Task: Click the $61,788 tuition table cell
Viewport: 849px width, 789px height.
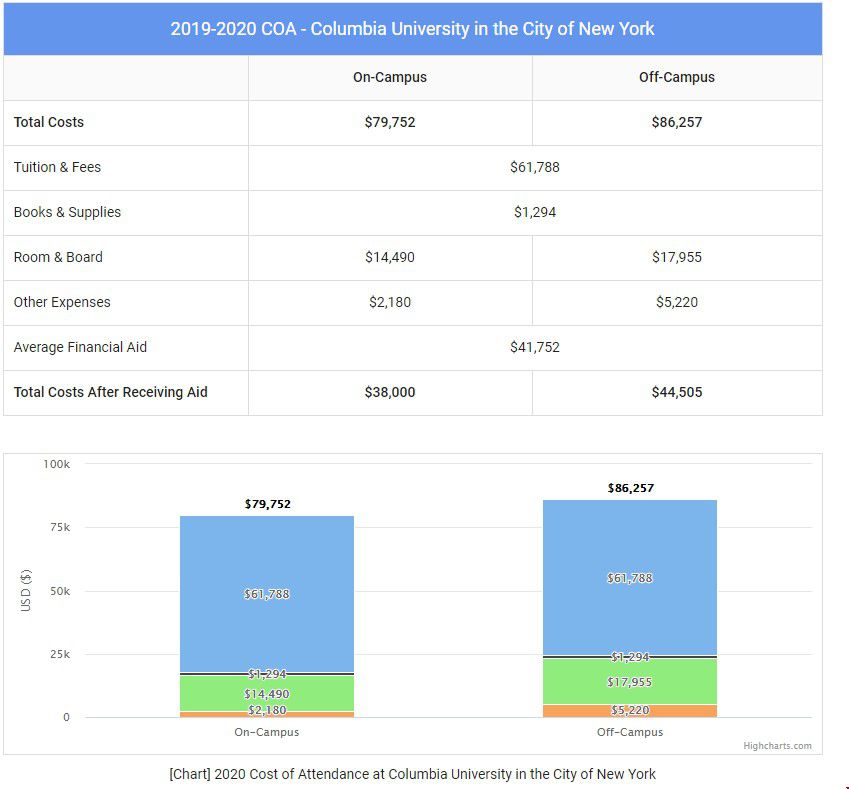Action: pyautogui.click(x=535, y=167)
